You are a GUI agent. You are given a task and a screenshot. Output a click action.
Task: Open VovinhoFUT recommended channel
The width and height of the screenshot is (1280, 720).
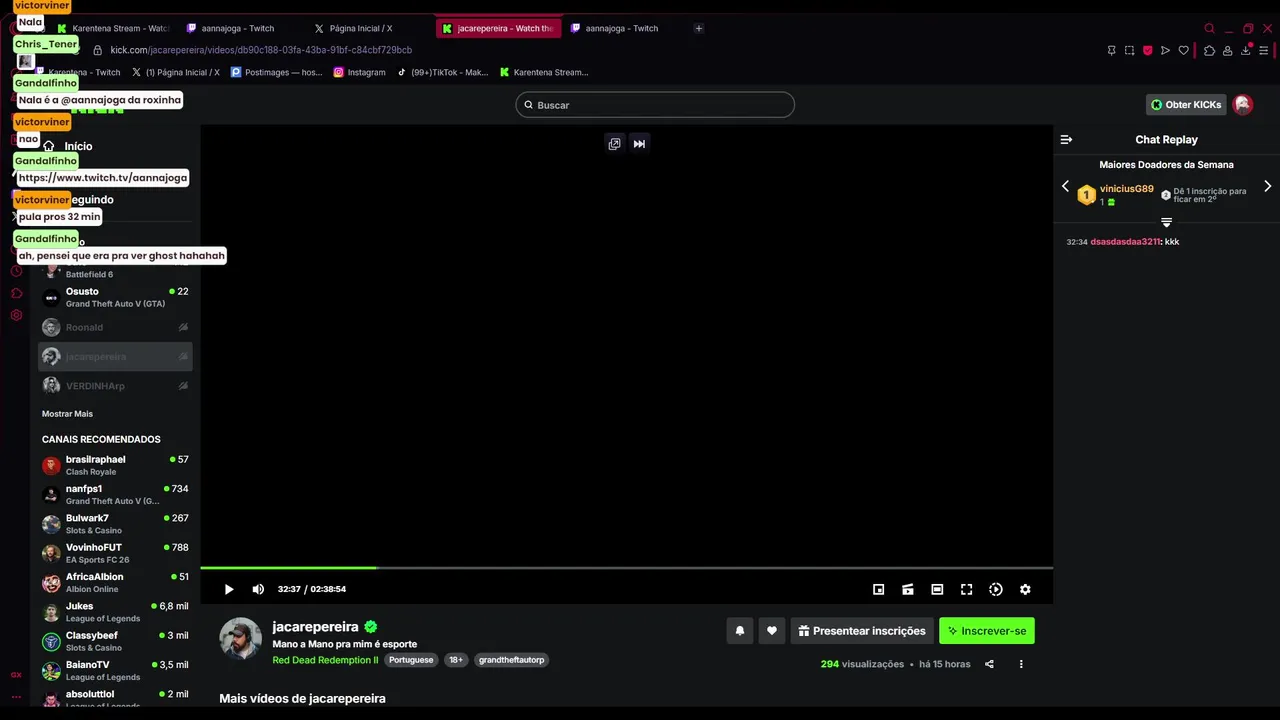(115, 553)
